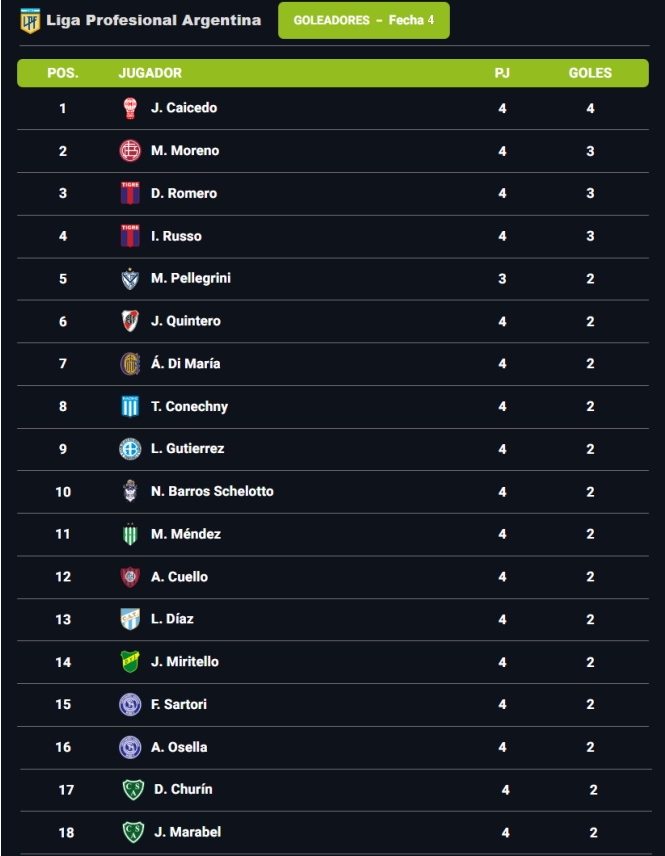Click the JUGADOR column header
665x856 pixels.
[x=150, y=73]
